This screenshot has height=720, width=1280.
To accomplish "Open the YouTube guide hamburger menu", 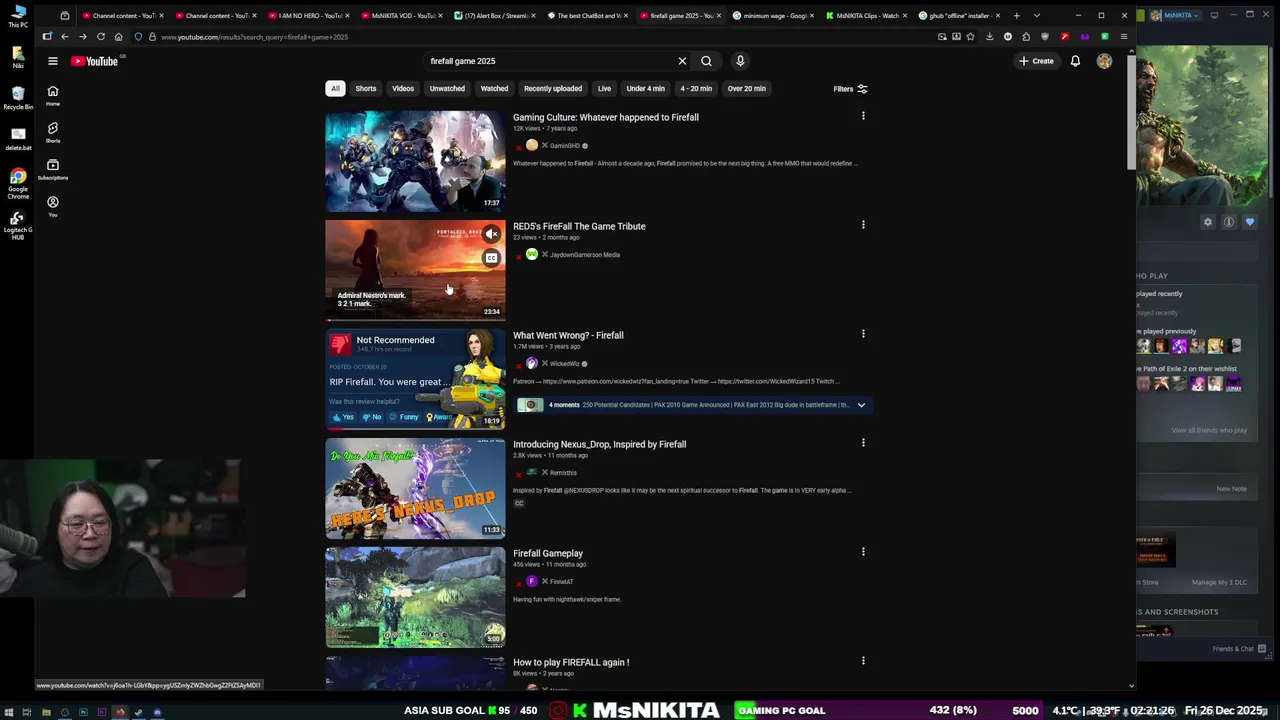I will point(53,61).
